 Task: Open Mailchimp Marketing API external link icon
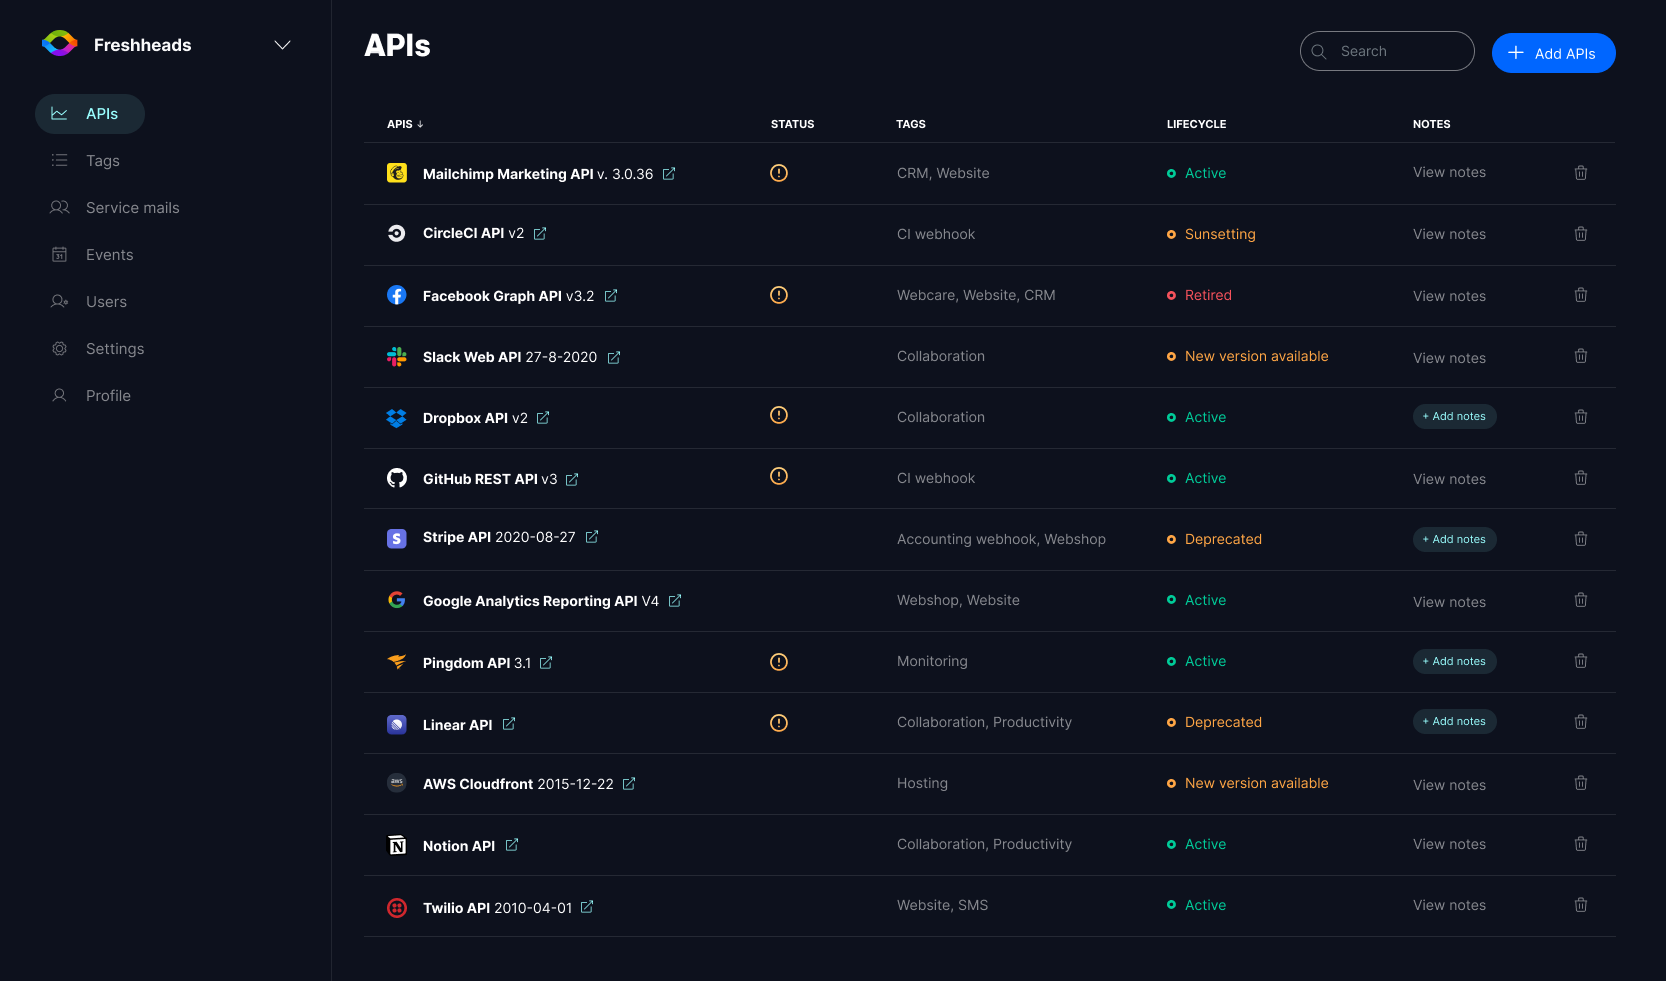coord(669,174)
